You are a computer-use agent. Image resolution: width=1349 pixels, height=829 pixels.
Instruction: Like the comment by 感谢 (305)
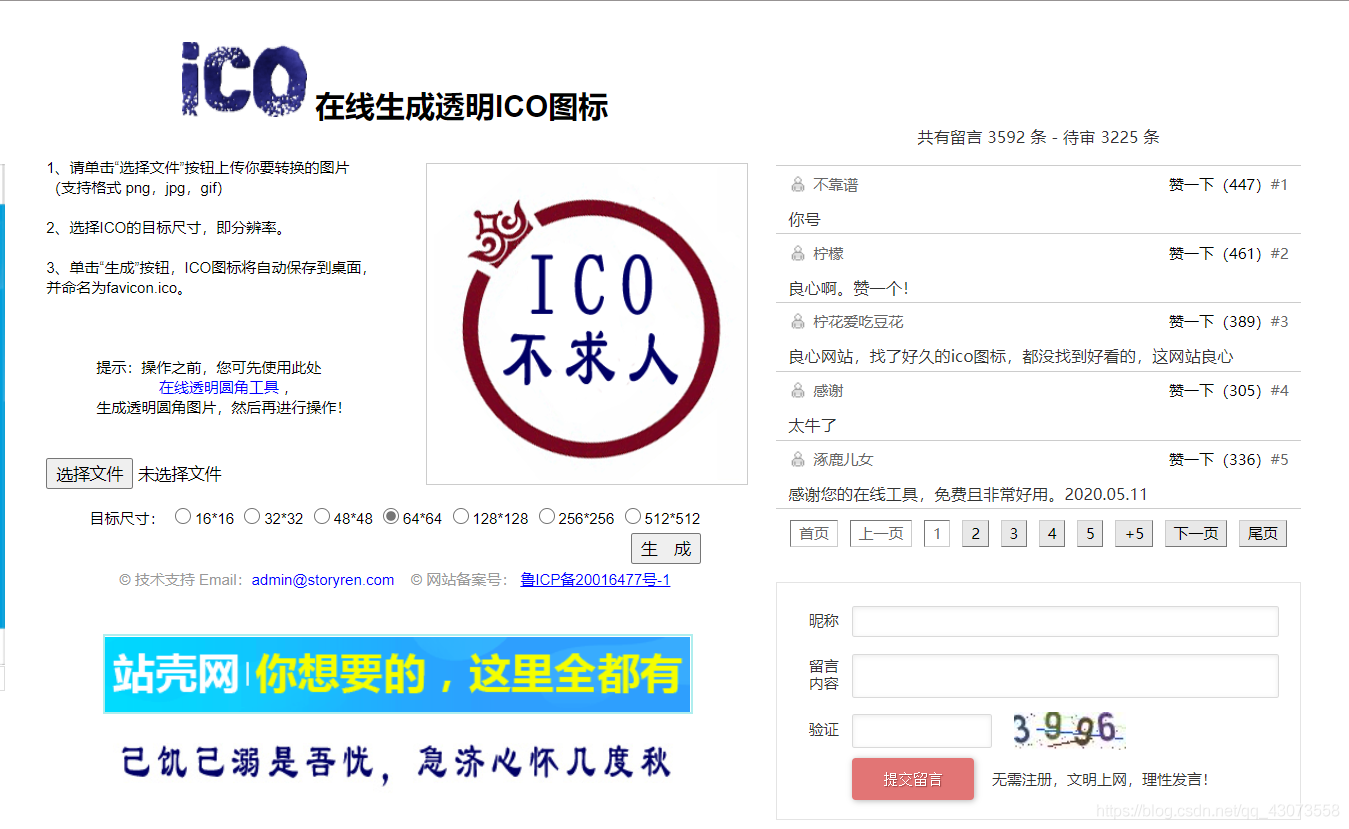coord(1215,391)
